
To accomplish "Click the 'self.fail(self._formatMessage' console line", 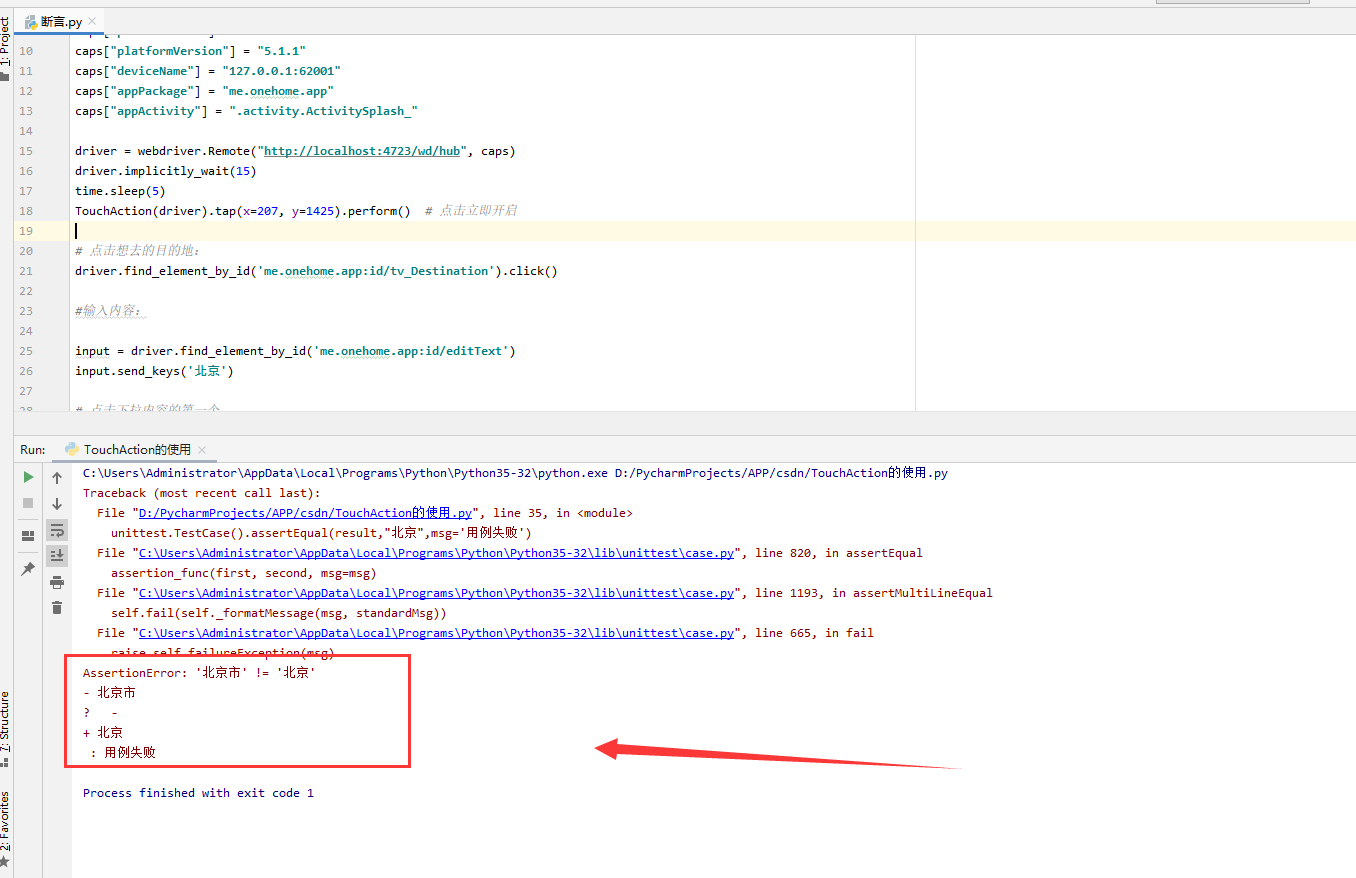I will click(279, 613).
